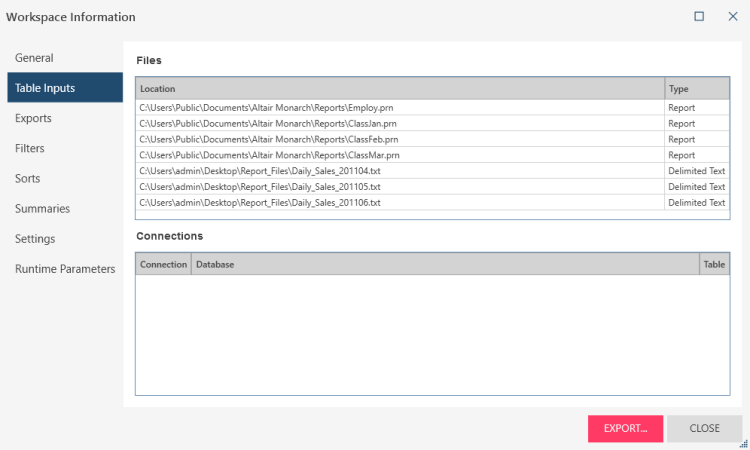
Task: Open the General section
Action: coord(34,58)
